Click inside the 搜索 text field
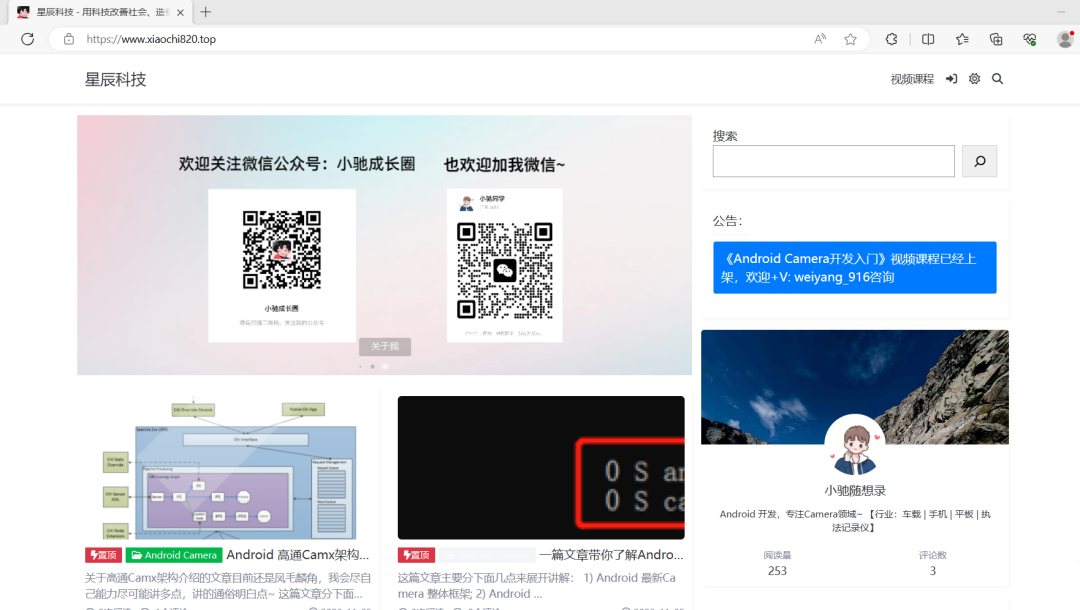1080x610 pixels. (x=833, y=161)
